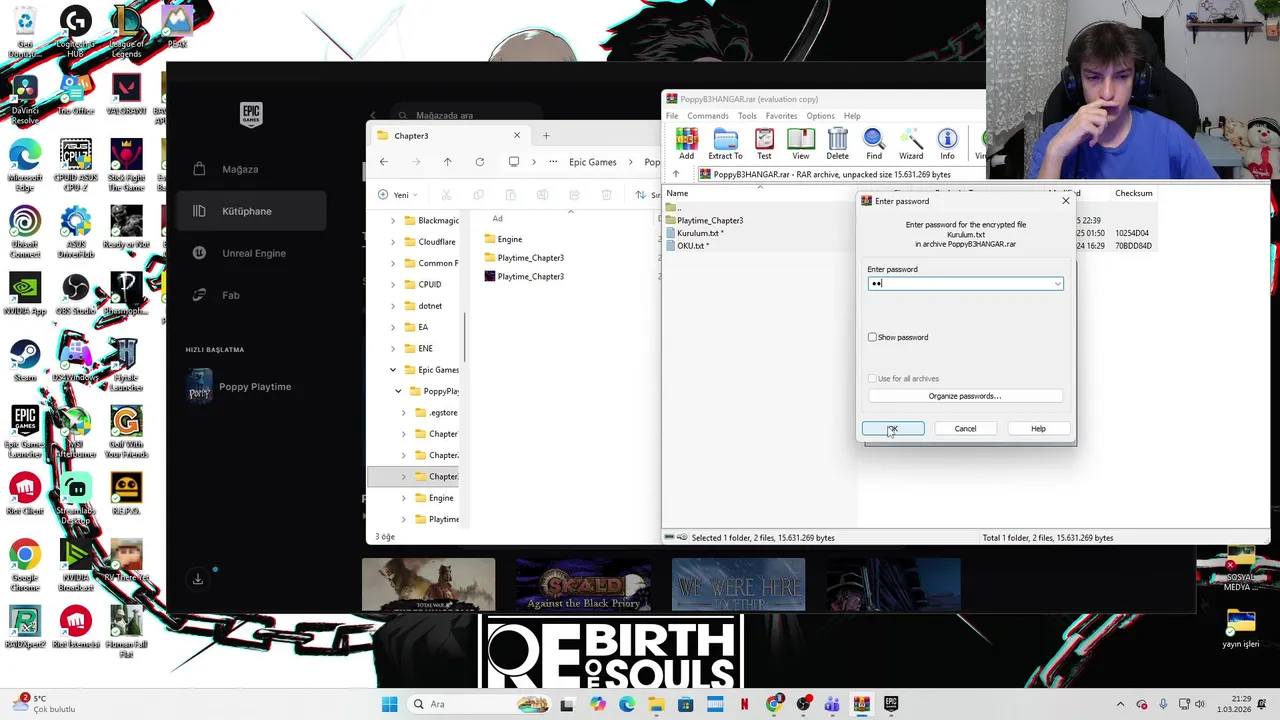Expand the Blackmagic folder in tree
The width and height of the screenshot is (1280, 720).
(x=393, y=220)
